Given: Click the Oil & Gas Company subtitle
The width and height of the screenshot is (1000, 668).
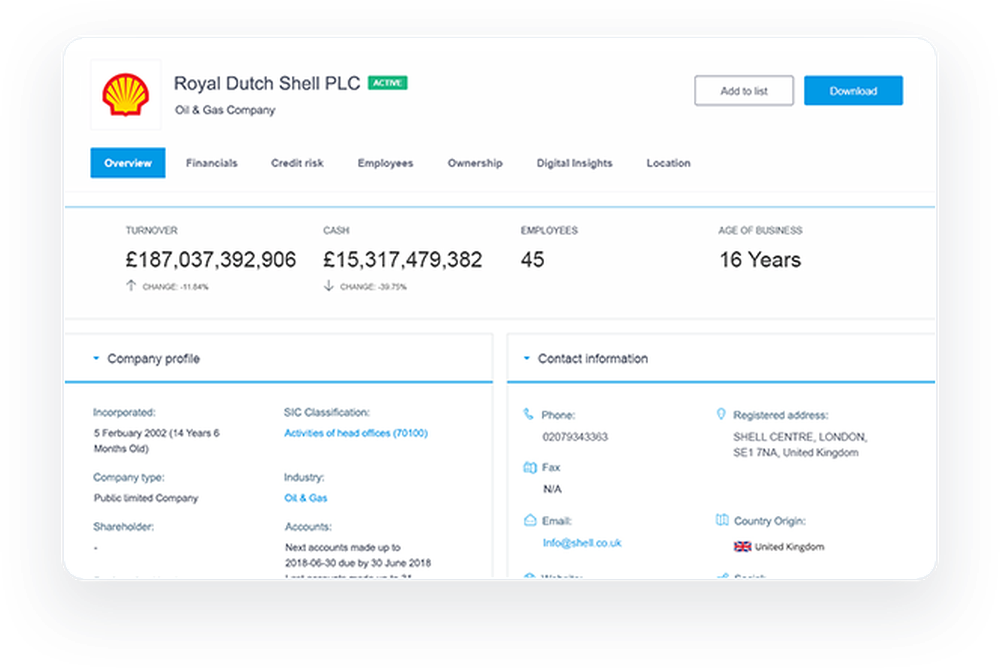Looking at the screenshot, I should pyautogui.click(x=225, y=110).
